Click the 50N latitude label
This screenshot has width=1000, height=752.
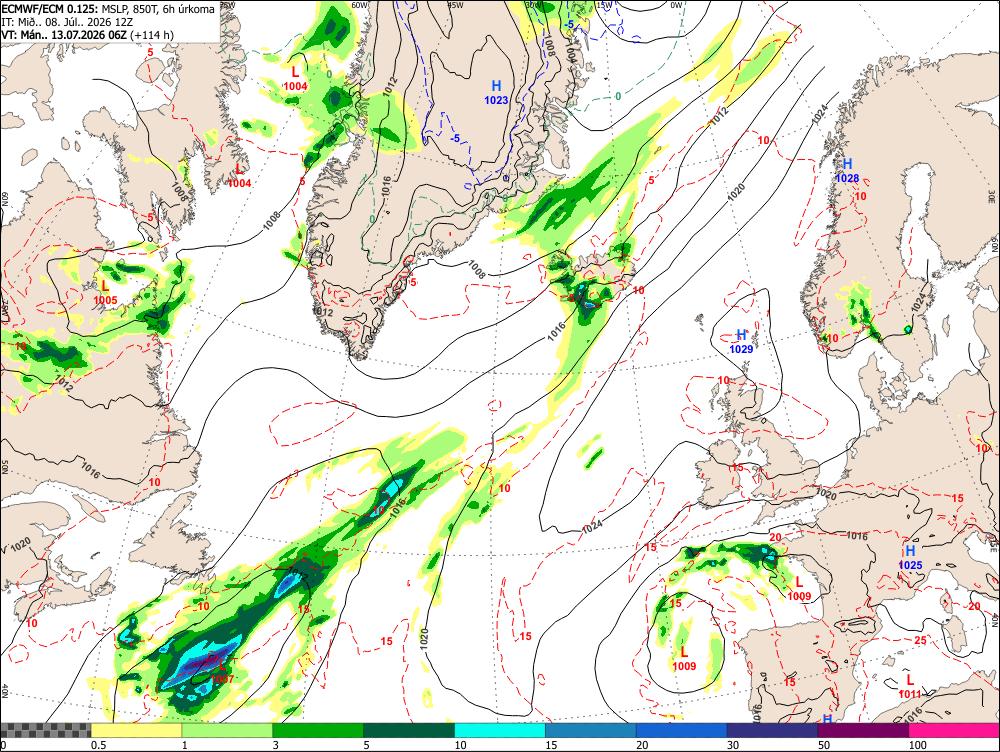click(5, 468)
